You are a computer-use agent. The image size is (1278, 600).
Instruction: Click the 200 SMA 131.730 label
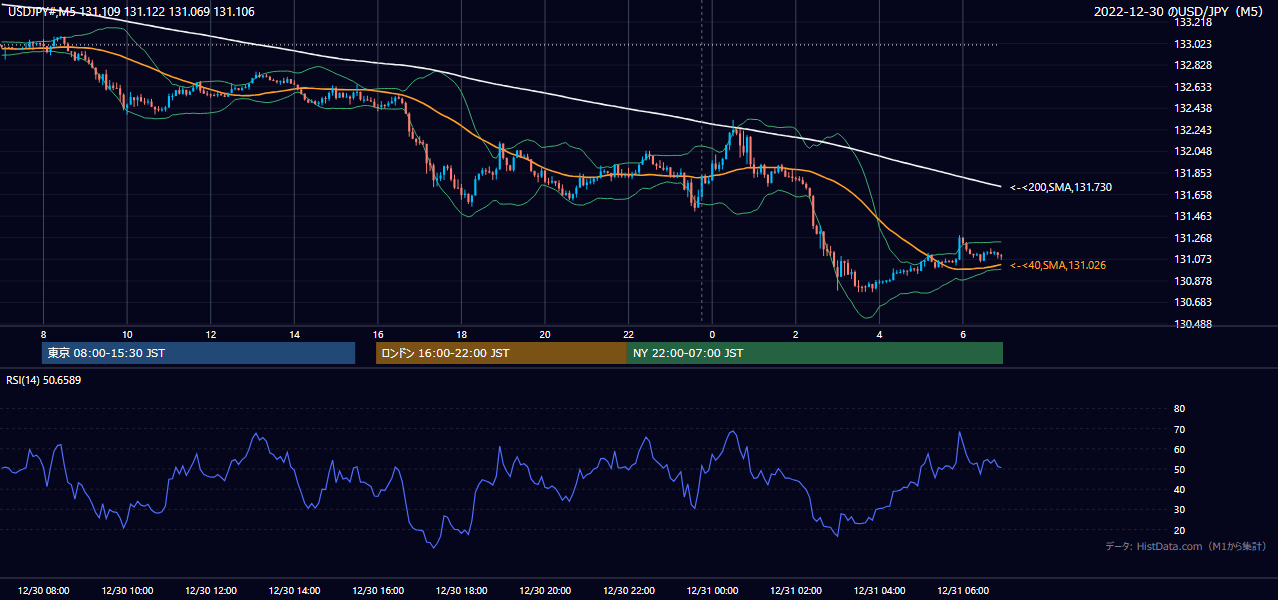pos(1061,187)
